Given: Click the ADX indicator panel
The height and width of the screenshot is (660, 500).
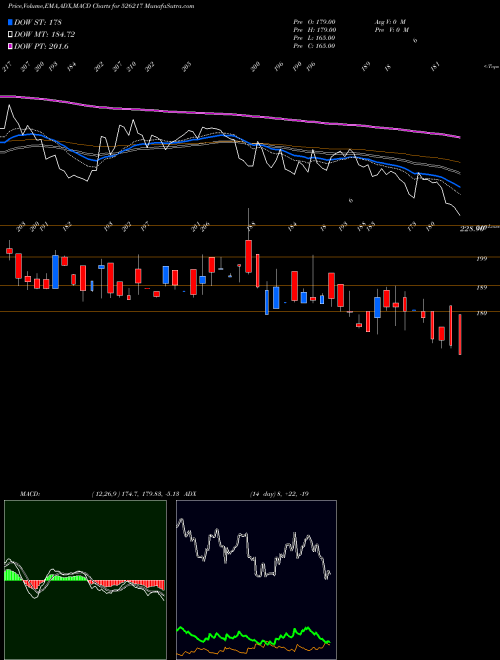Looking at the screenshot, I should click(x=256, y=580).
